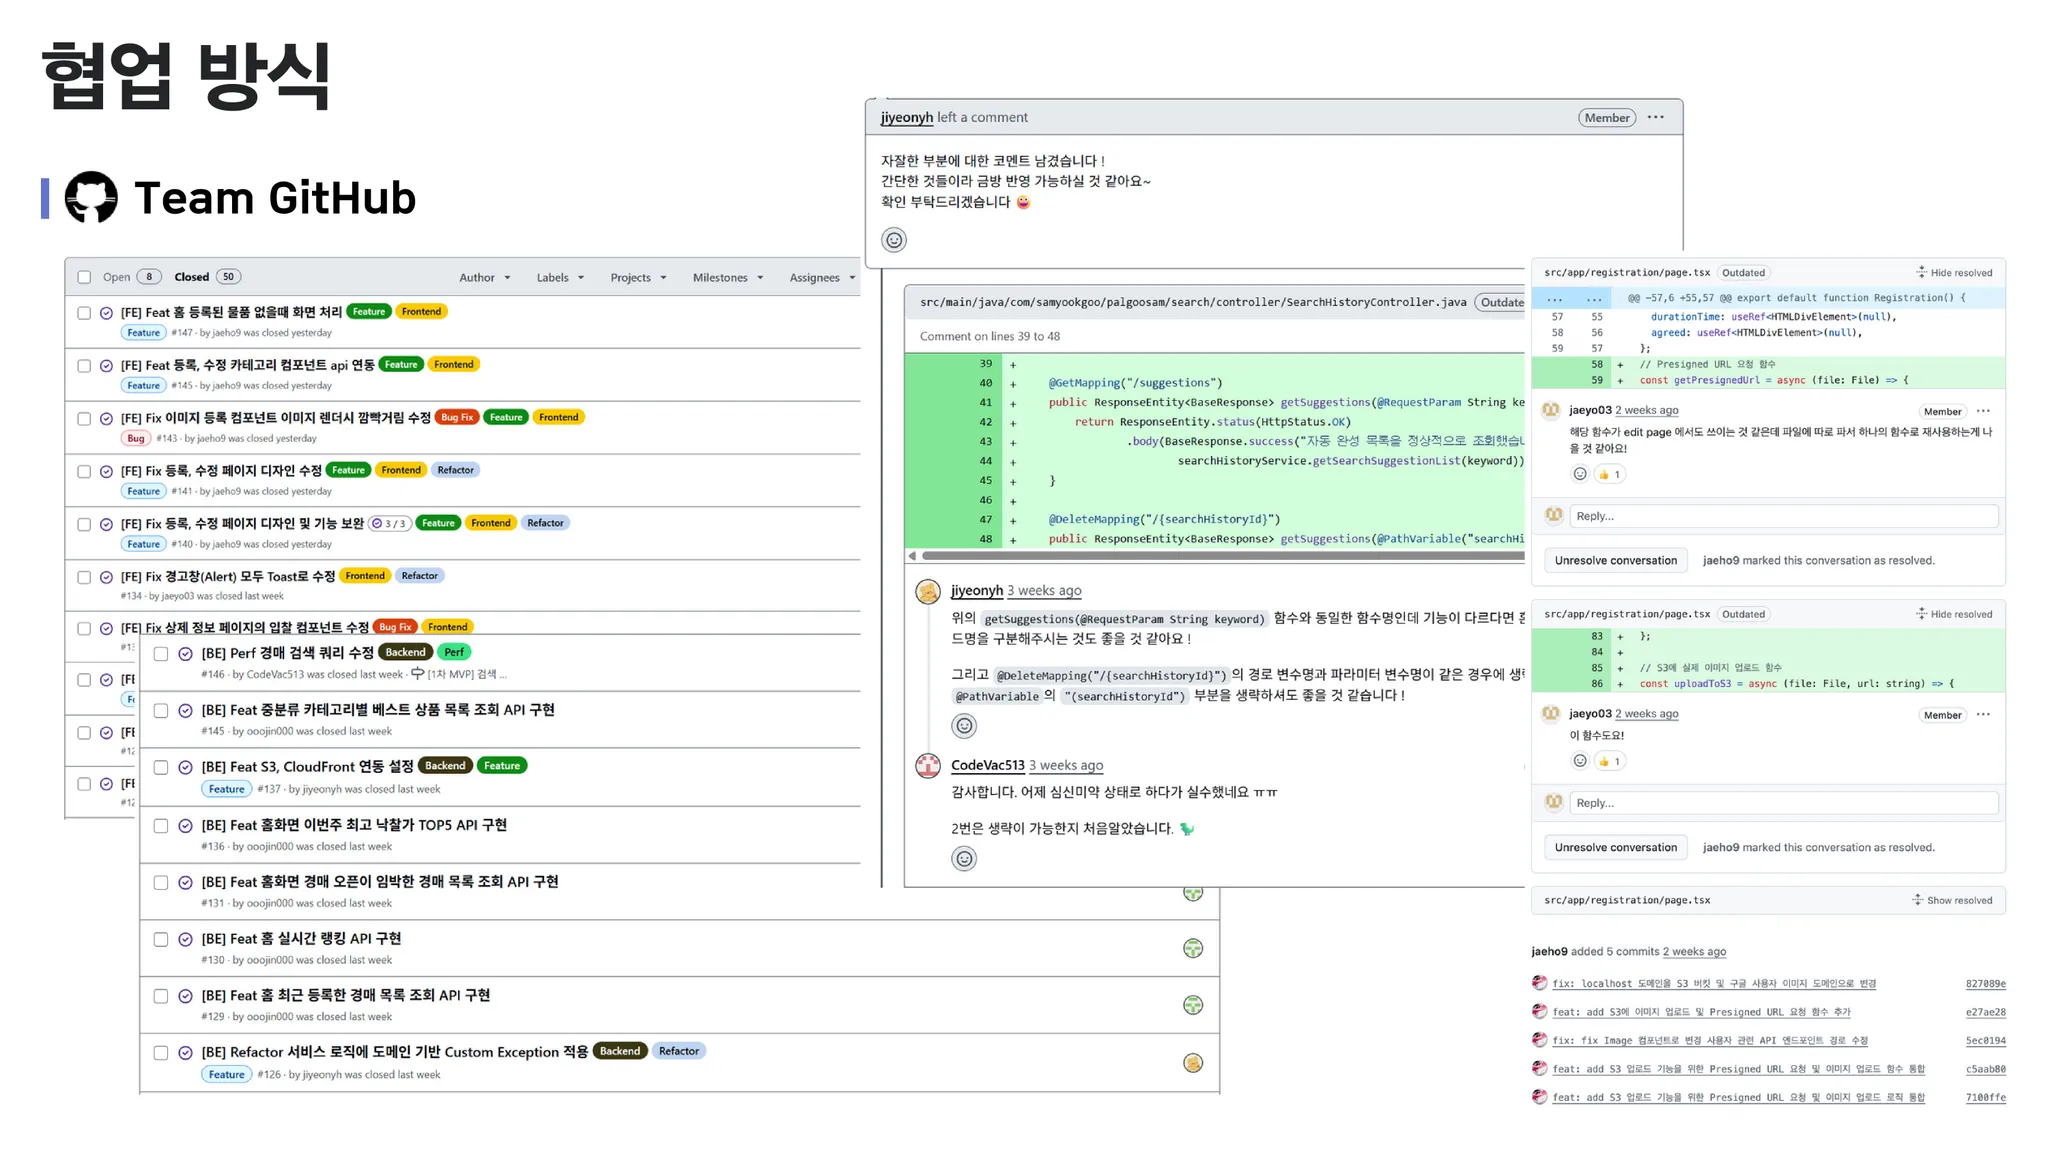The height and width of the screenshot is (1152, 2048).
Task: Click Refactor label on issue #141
Action: click(x=455, y=470)
